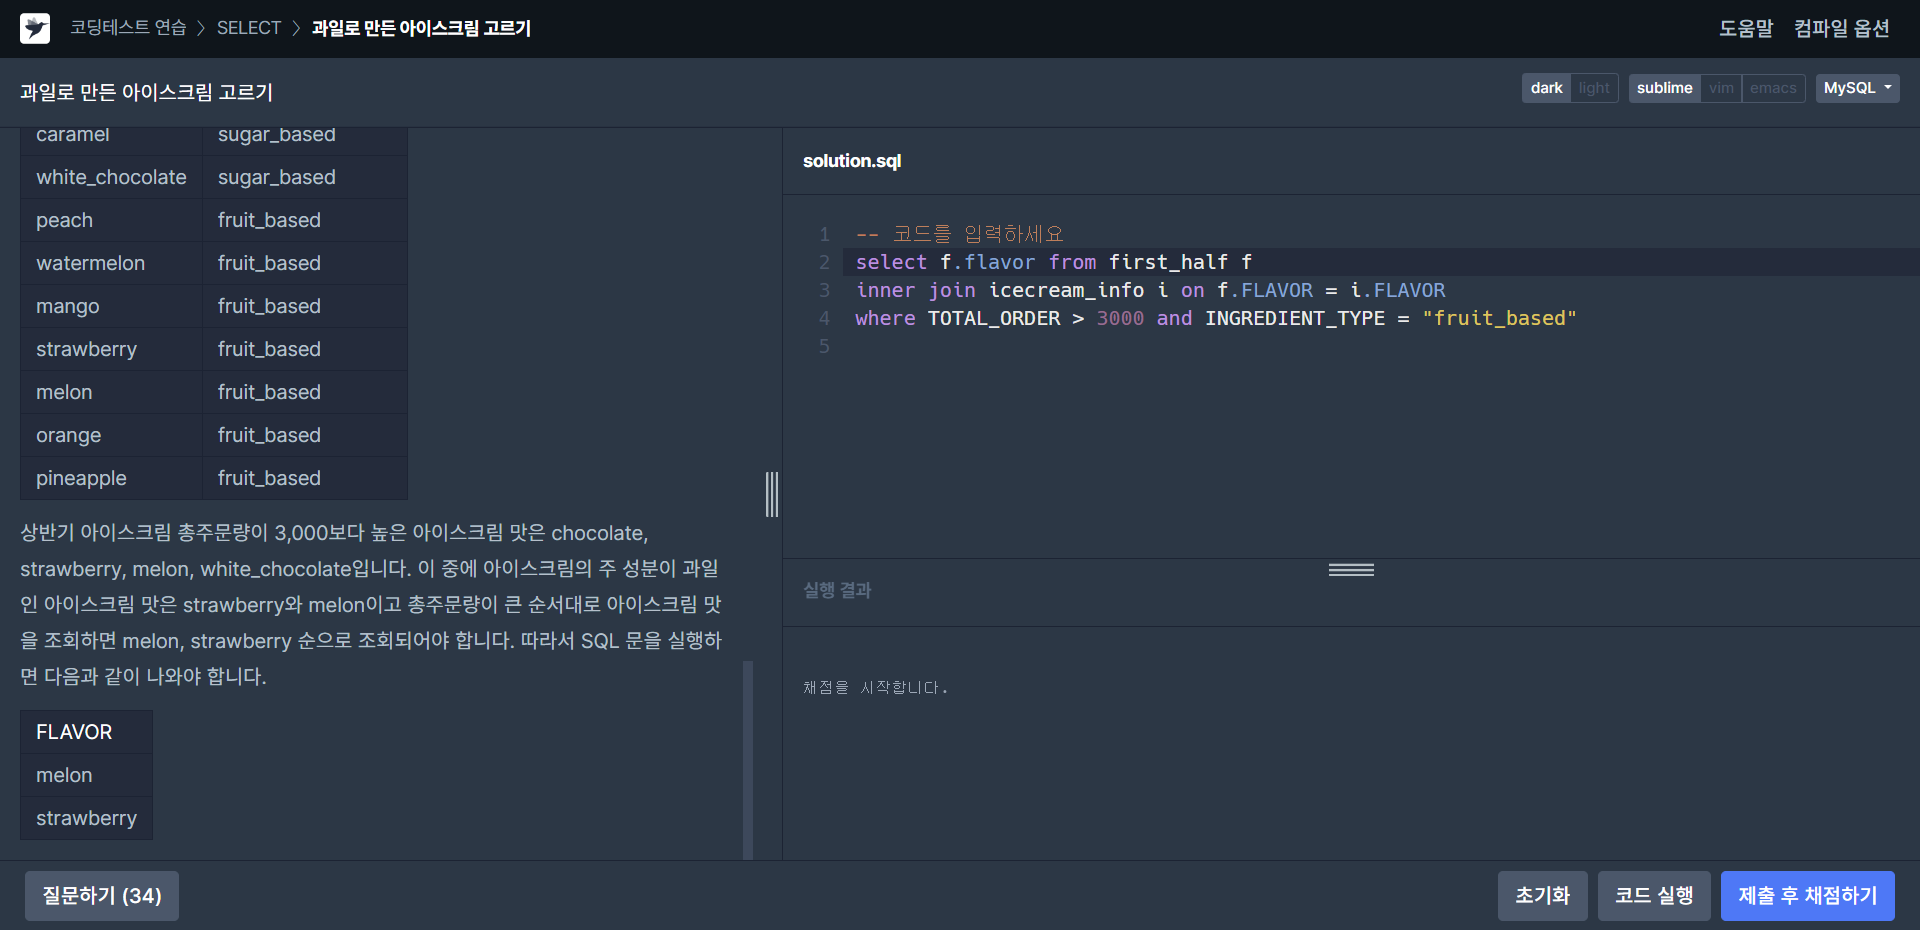
Task: Open the 코딩테스트 연습 breadcrumb link
Action: pyautogui.click(x=128, y=28)
